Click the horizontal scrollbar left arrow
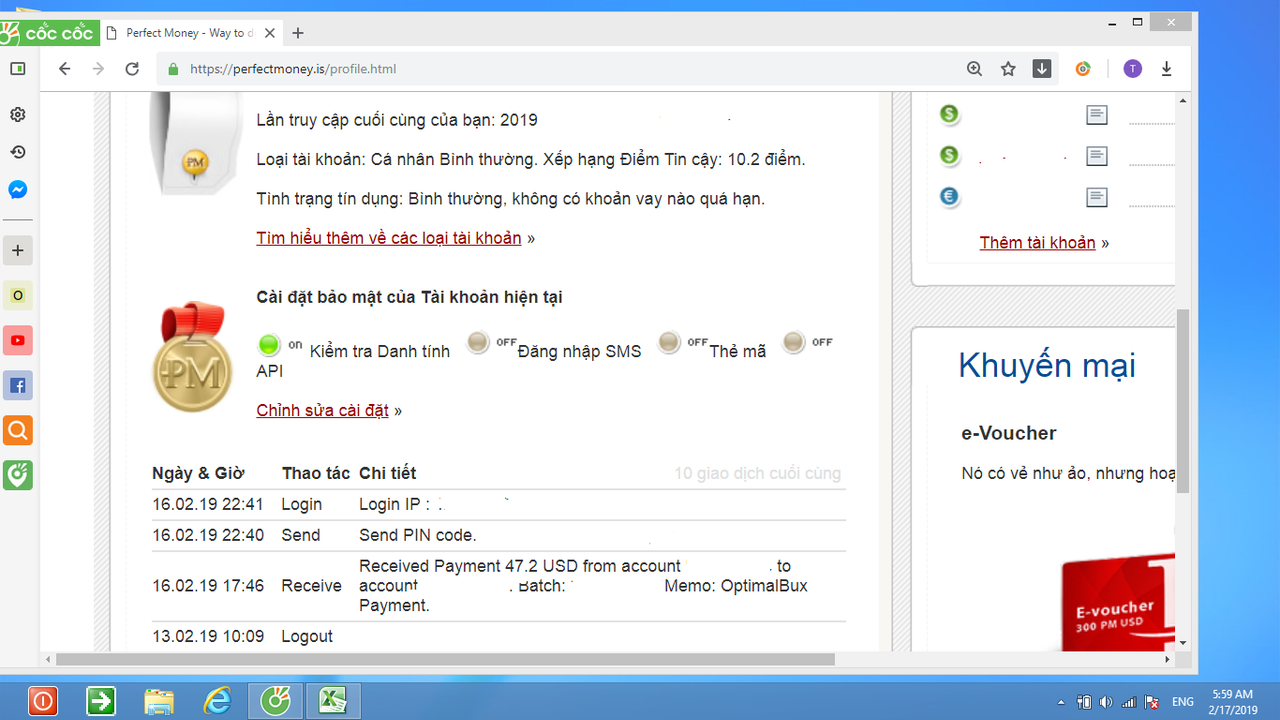The width and height of the screenshot is (1280, 720). click(x=48, y=660)
